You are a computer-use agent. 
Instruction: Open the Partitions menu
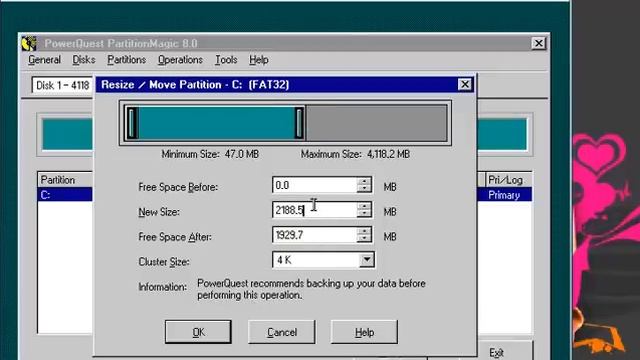[x=127, y=60]
